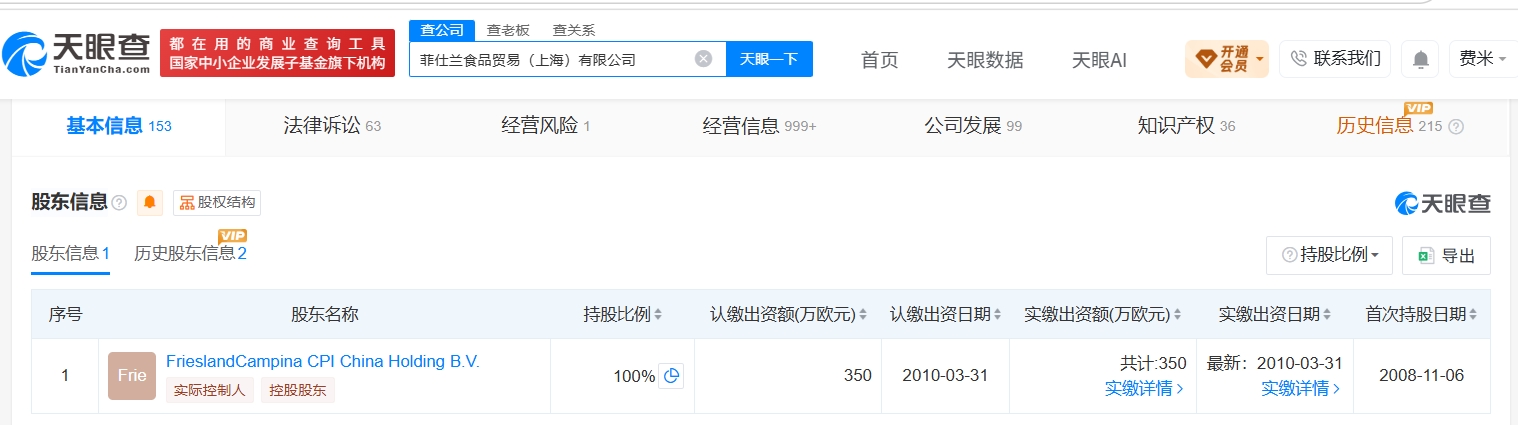Screen dimensions: 1518x425
Task: Click the orange bell alert beside 股东信息
Action: click(150, 203)
